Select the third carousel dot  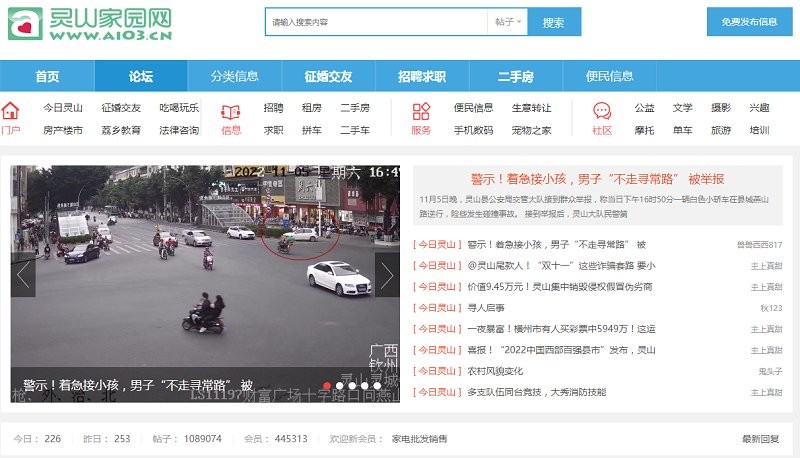(x=352, y=386)
